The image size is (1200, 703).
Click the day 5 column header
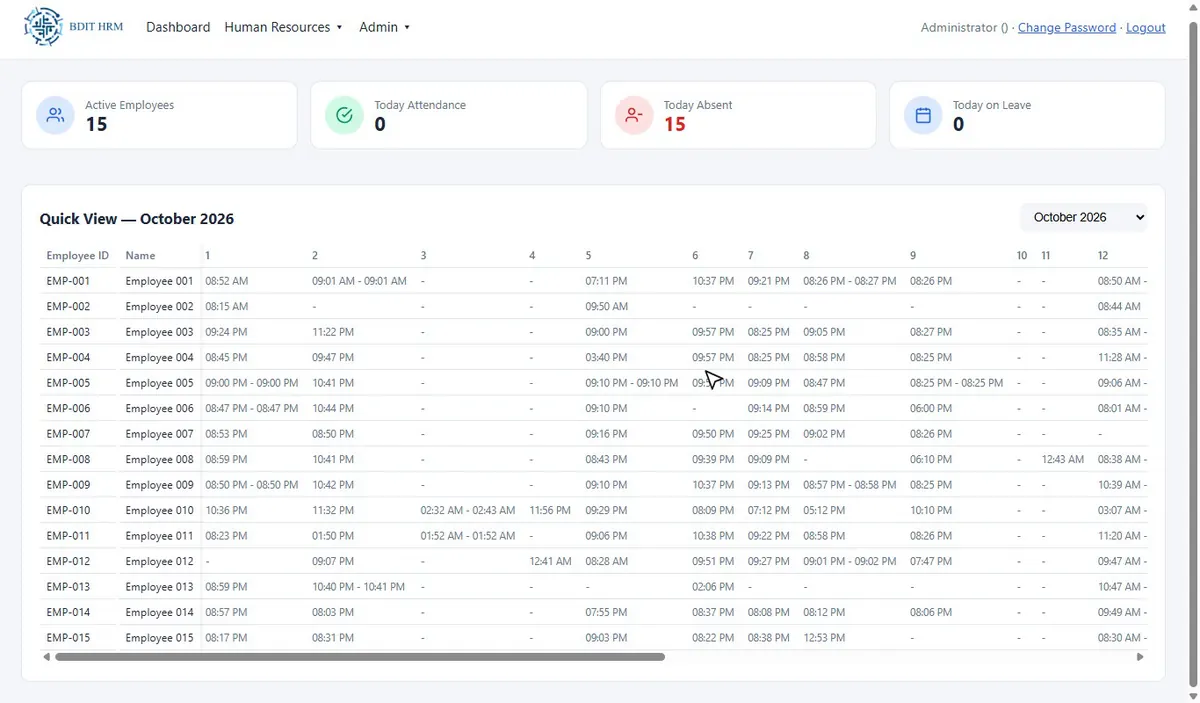tap(589, 256)
